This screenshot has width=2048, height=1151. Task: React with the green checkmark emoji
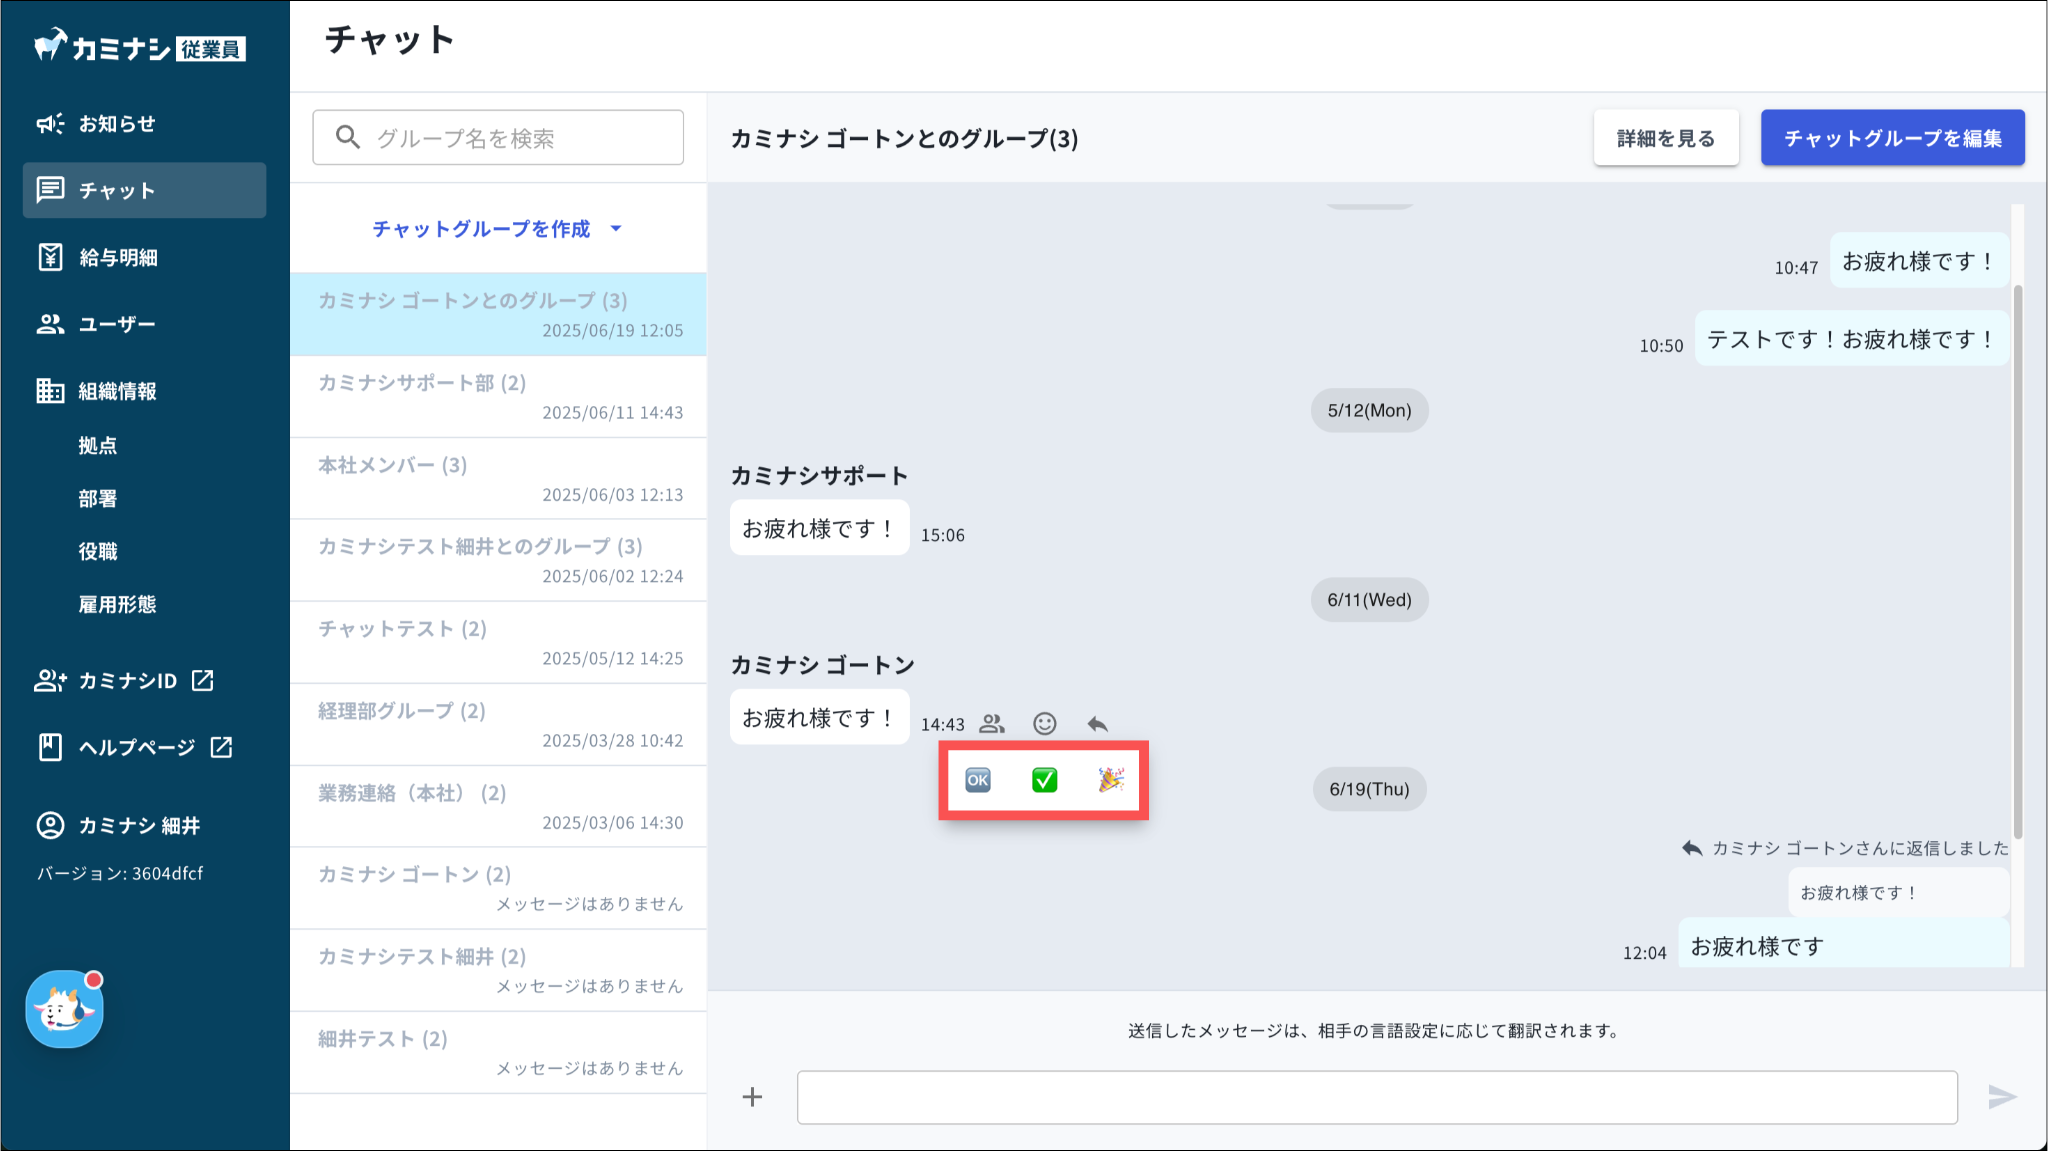tap(1044, 780)
